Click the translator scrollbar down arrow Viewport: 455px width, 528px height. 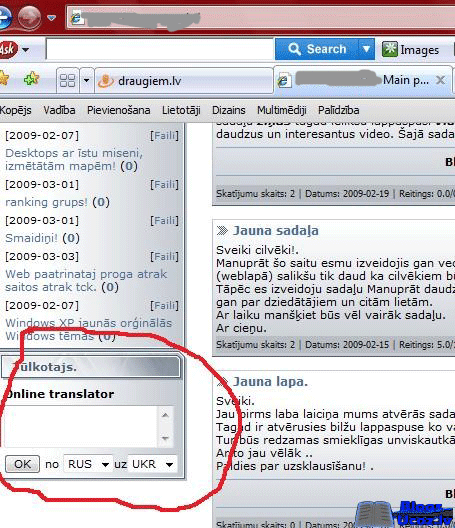(165, 438)
